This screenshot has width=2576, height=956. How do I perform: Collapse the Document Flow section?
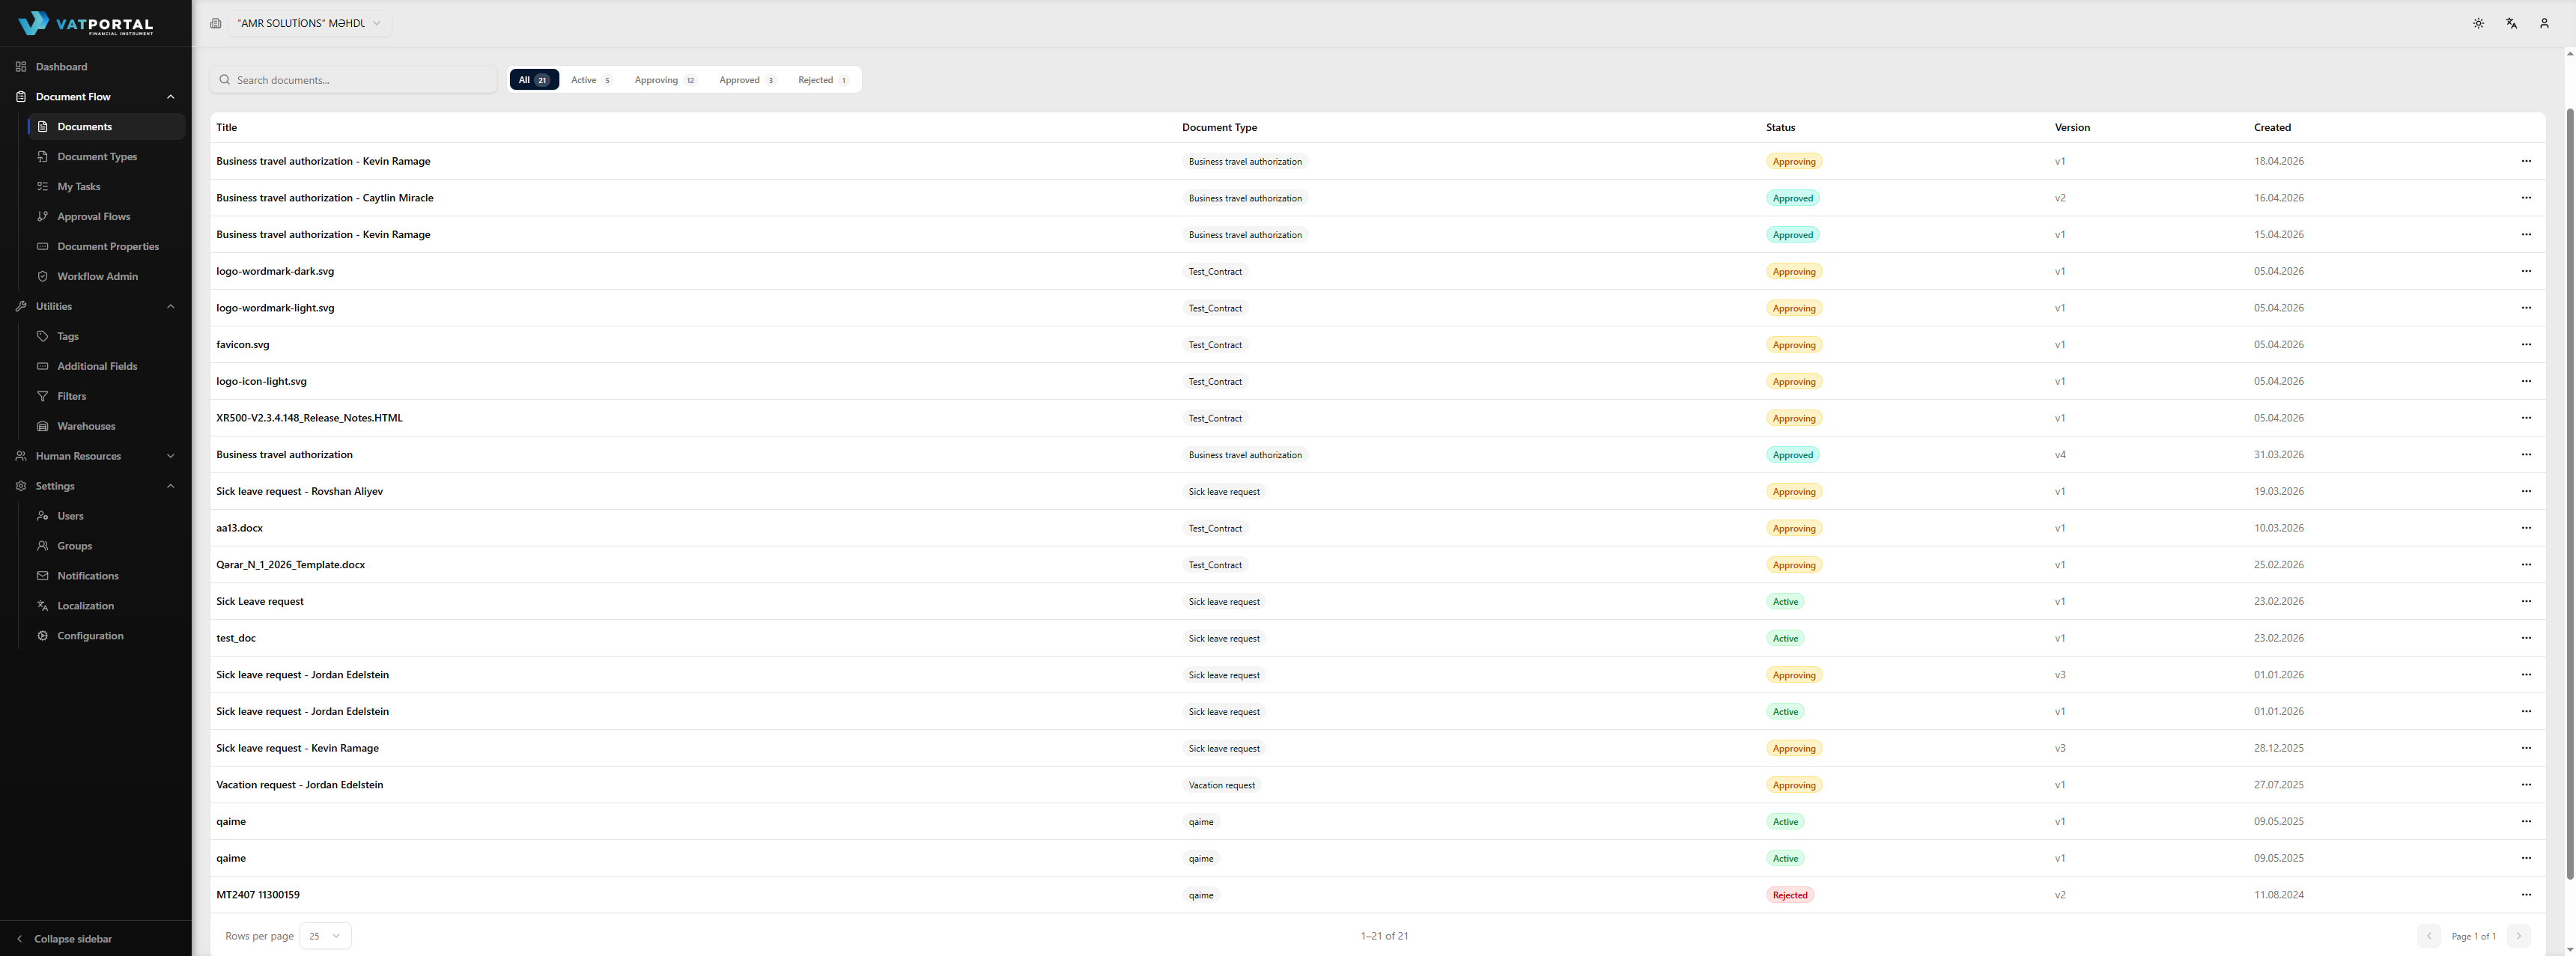(x=170, y=96)
